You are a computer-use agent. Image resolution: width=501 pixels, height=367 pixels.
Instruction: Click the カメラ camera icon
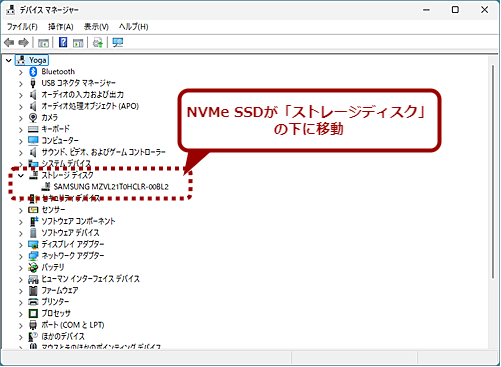tap(33, 117)
